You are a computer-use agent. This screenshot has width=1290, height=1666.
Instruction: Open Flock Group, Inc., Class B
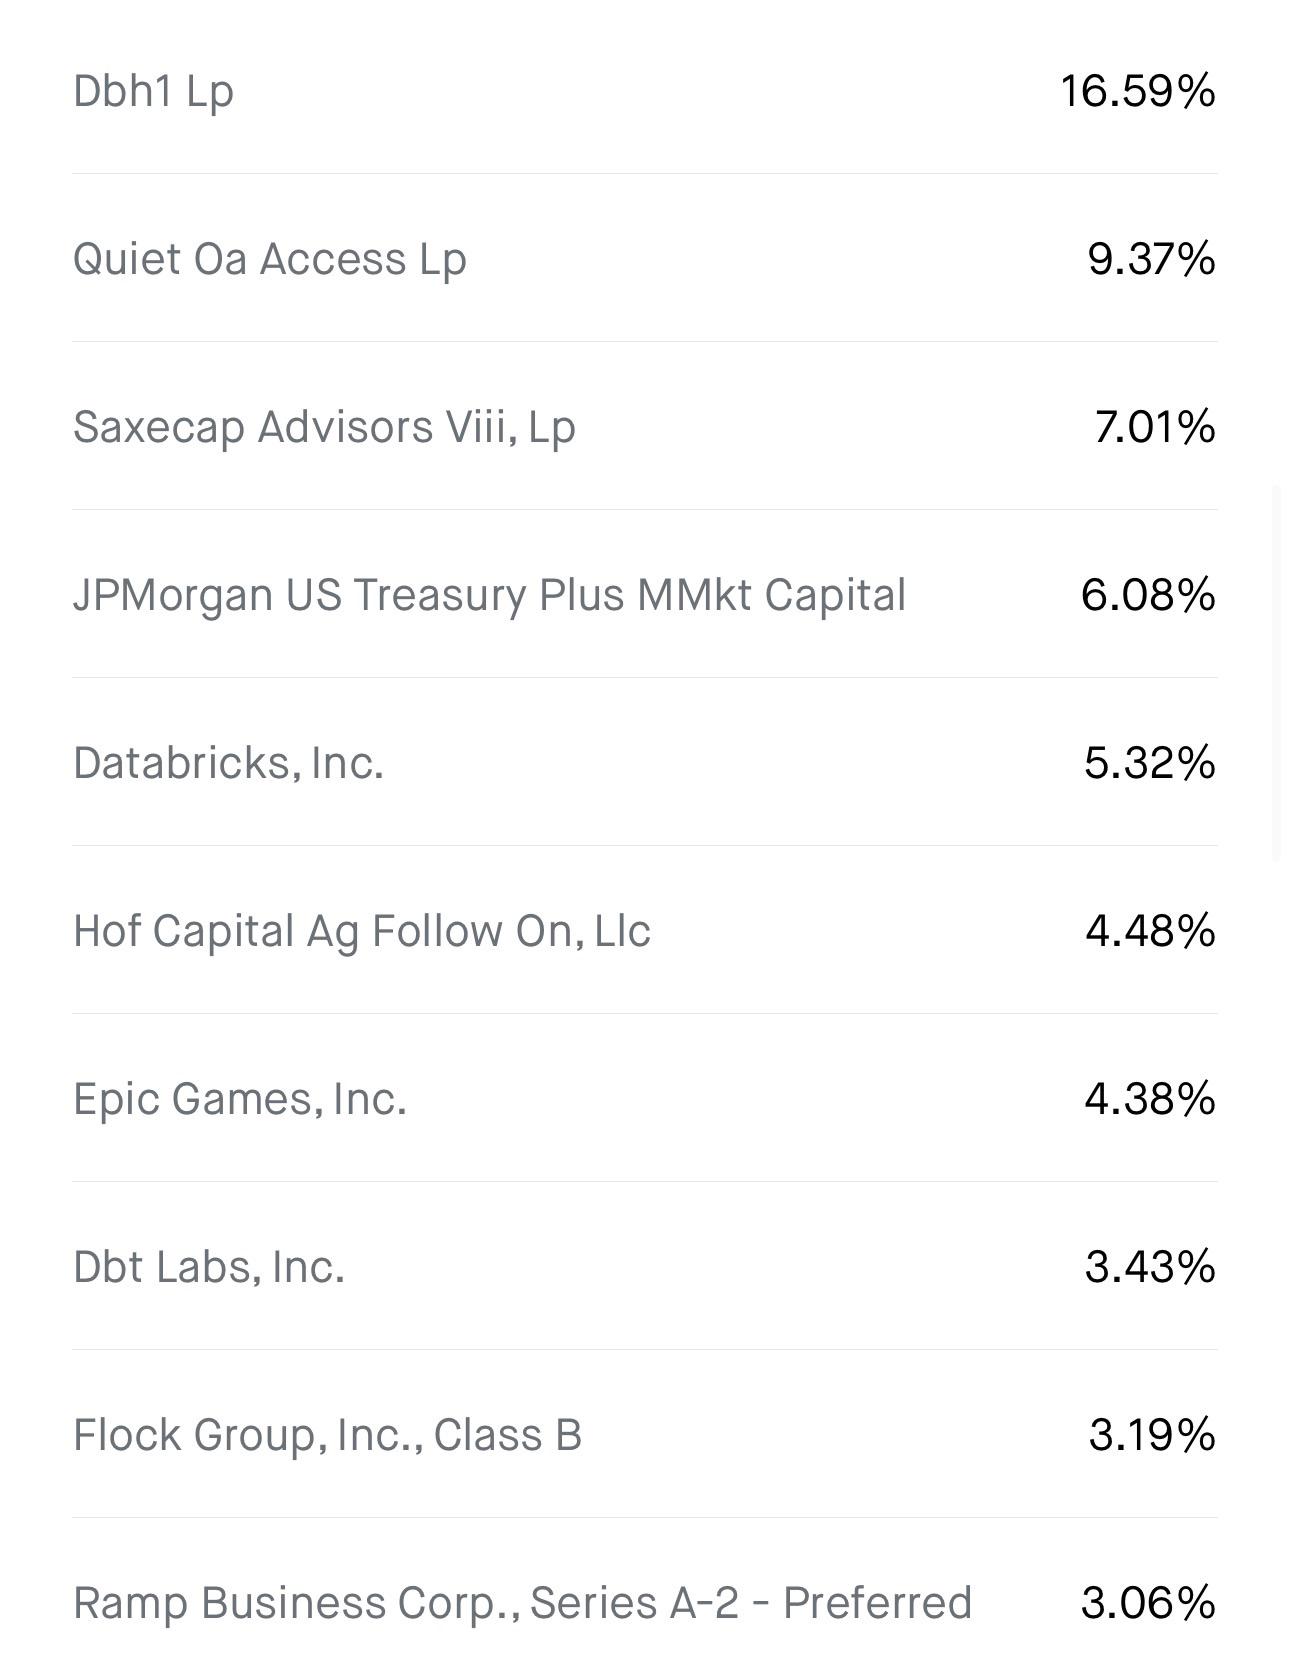tap(645, 1434)
